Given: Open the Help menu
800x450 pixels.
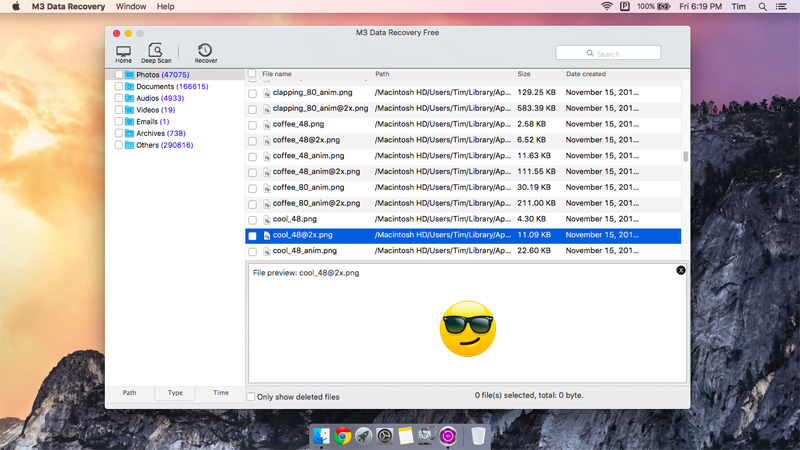Looking at the screenshot, I should 165,7.
